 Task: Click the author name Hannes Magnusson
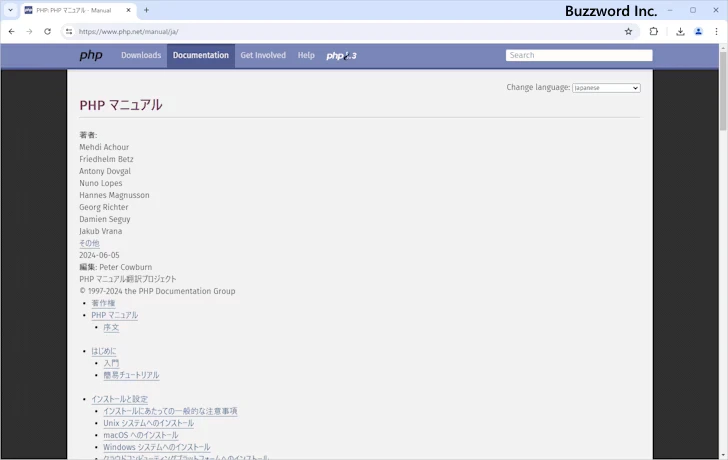point(114,195)
